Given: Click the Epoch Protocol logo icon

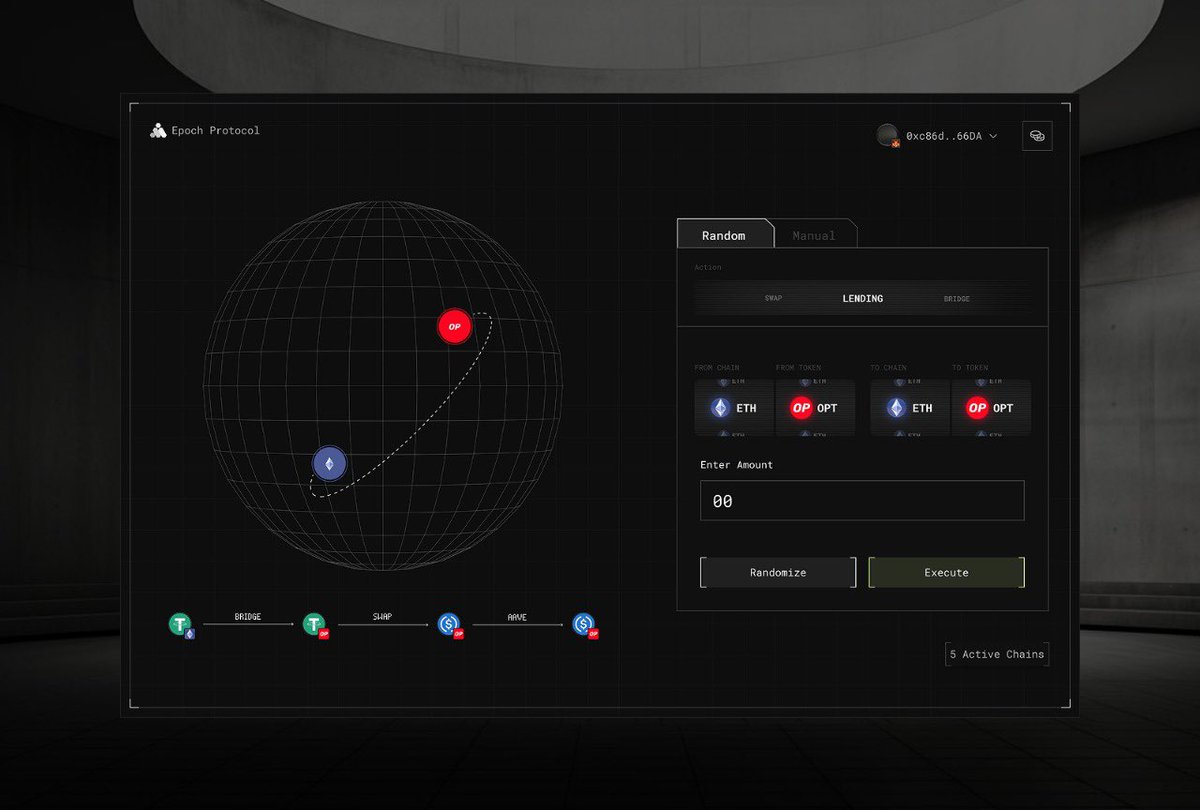Looking at the screenshot, I should coord(158,131).
